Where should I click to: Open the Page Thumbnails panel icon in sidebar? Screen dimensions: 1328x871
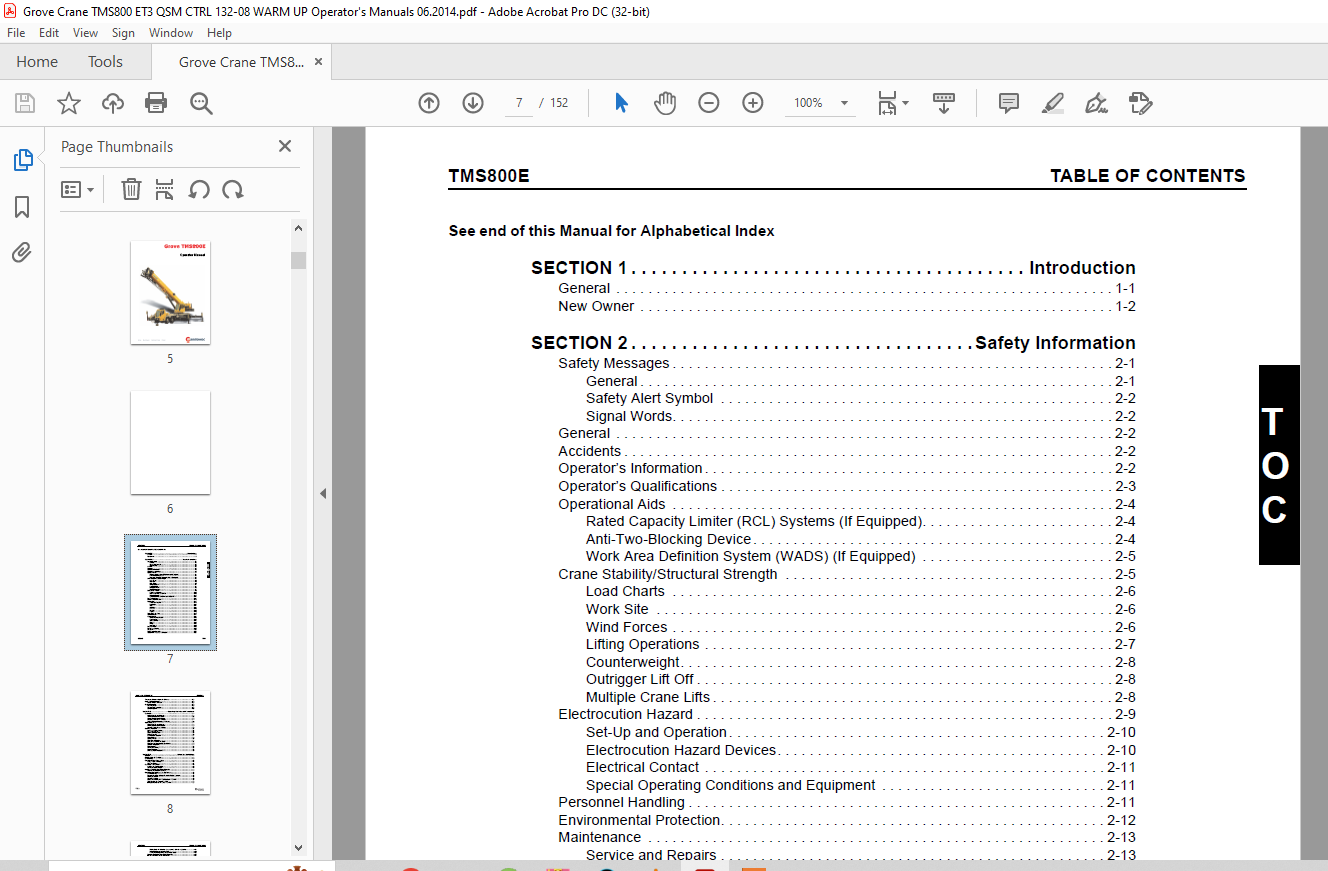click(22, 160)
